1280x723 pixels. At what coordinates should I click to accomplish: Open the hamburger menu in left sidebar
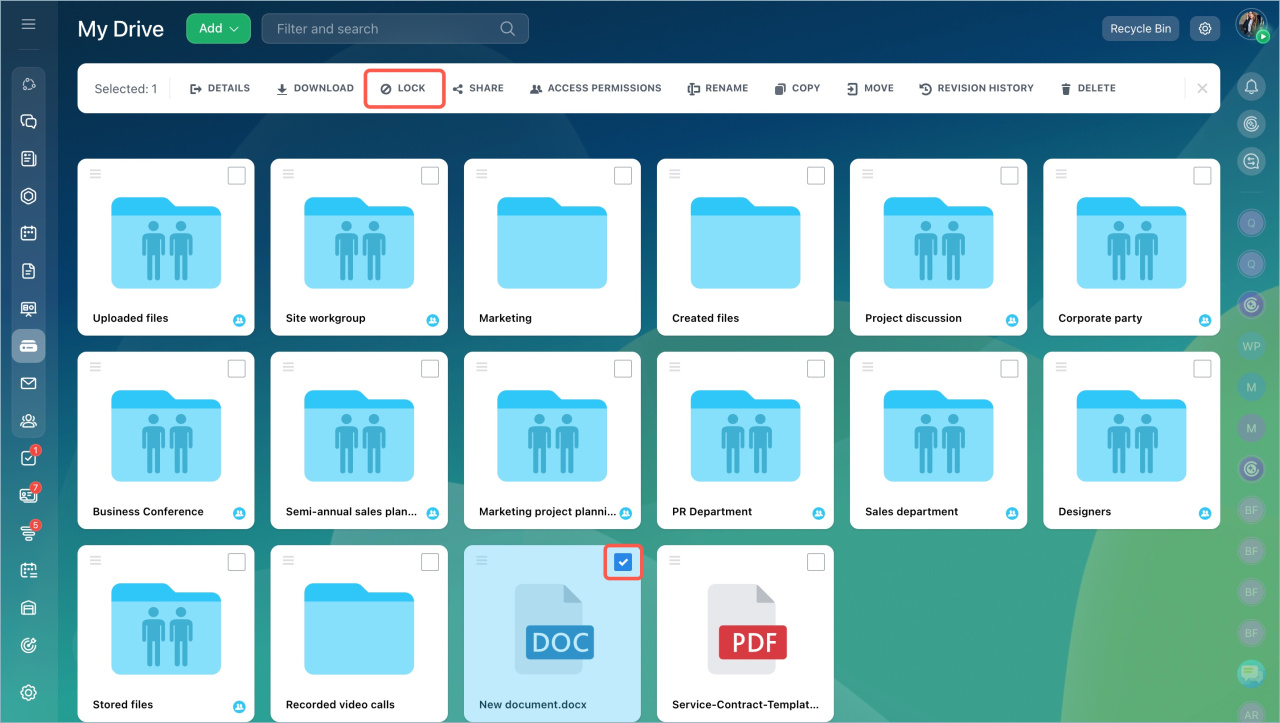(28, 24)
